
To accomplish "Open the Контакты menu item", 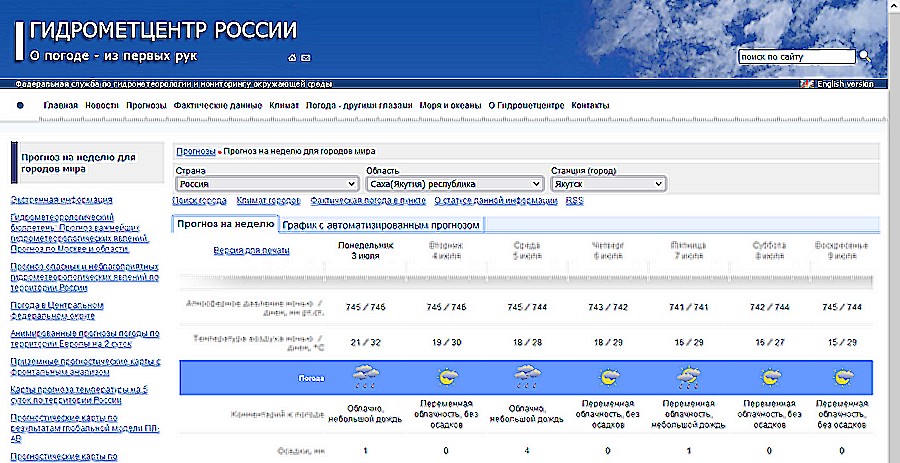I will 590,106.
